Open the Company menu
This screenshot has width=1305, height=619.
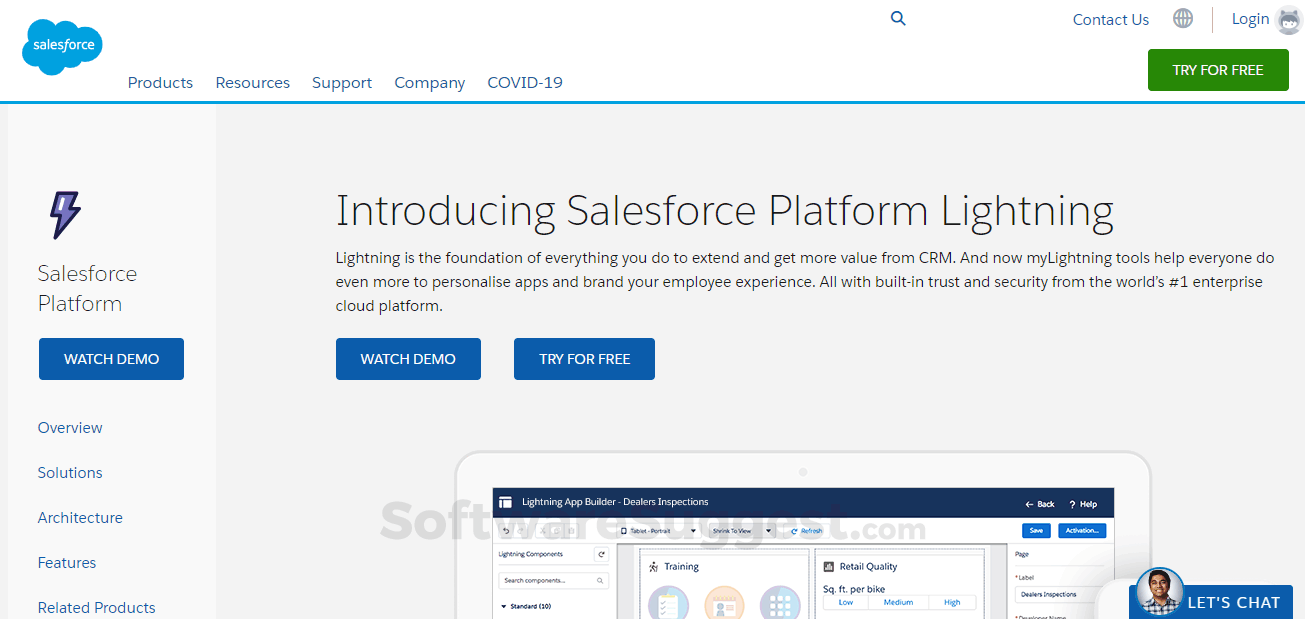point(429,82)
